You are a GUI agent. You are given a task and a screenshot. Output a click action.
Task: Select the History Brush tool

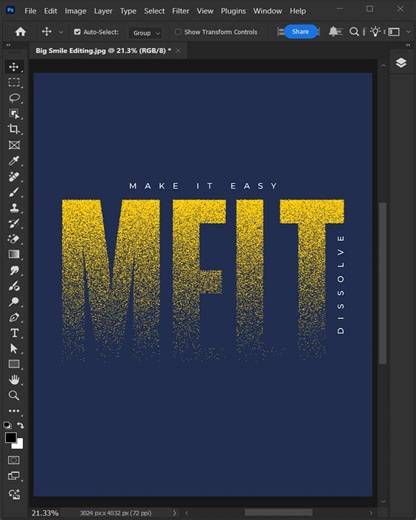point(14,223)
